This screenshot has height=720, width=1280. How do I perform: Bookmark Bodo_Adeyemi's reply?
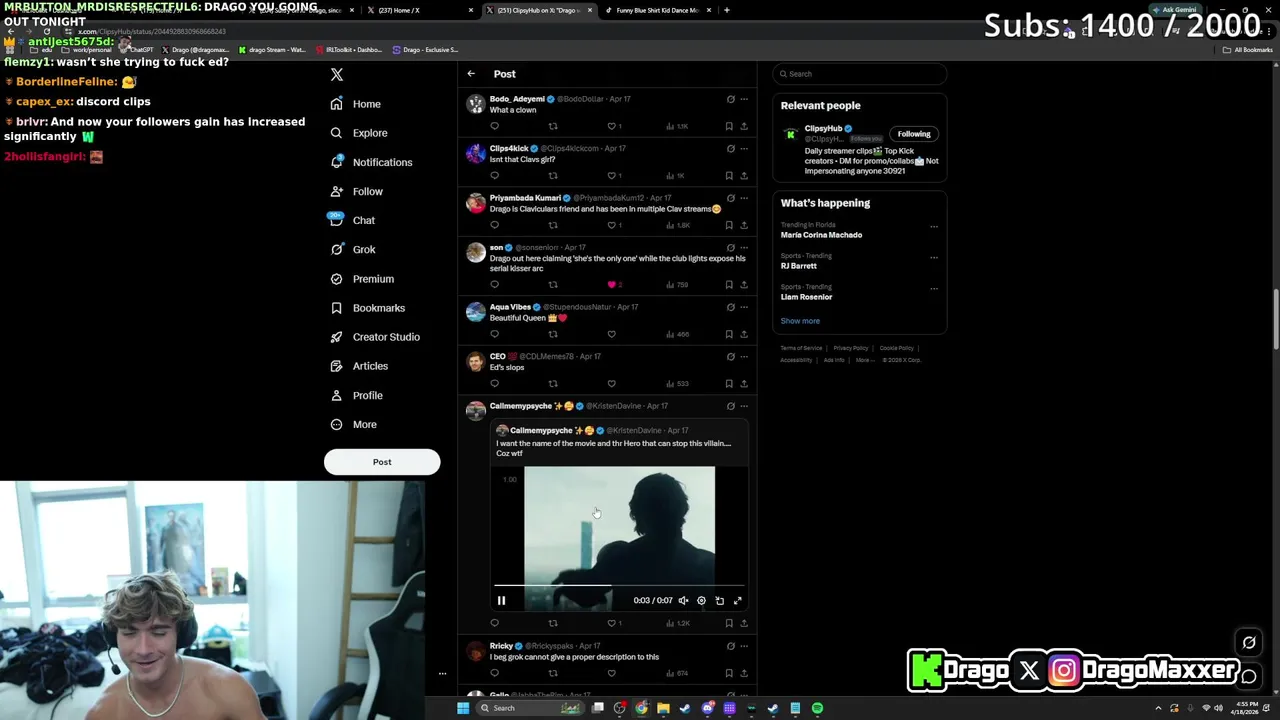(x=729, y=126)
